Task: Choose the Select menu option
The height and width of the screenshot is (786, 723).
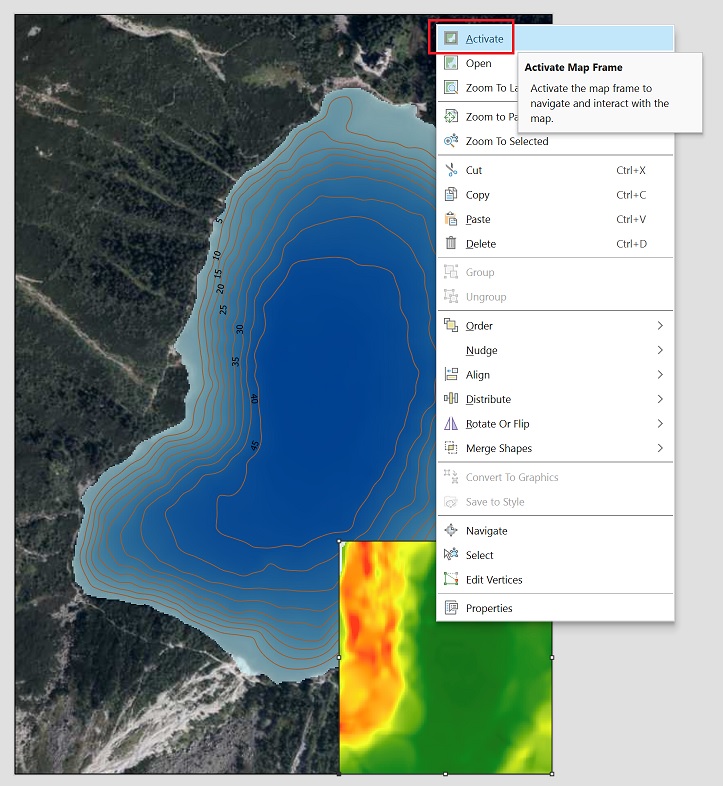Action: [480, 555]
